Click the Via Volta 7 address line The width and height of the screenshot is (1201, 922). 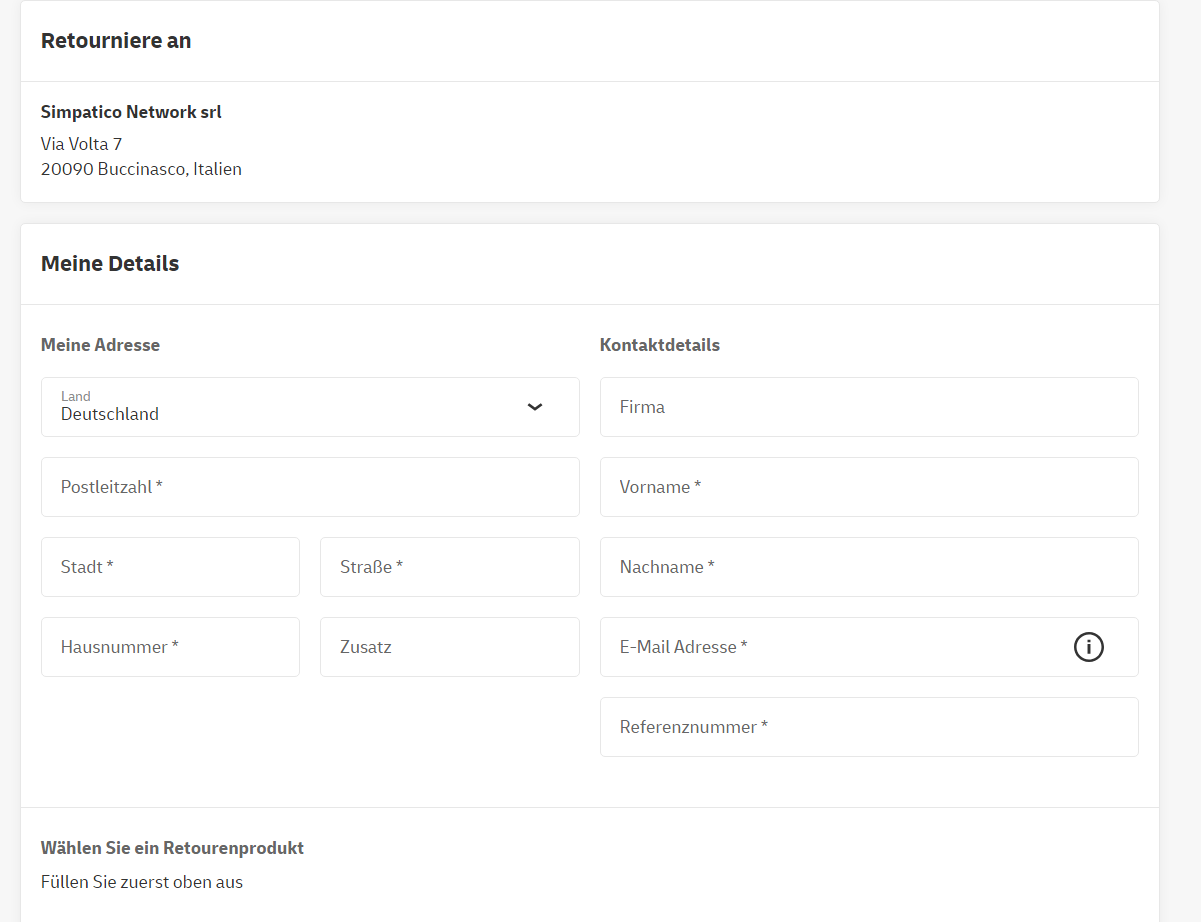point(82,144)
